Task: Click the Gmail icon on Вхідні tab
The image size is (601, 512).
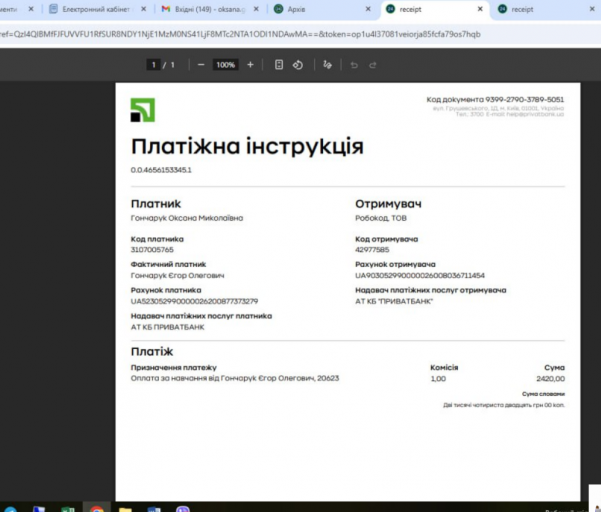Action: pyautogui.click(x=166, y=9)
